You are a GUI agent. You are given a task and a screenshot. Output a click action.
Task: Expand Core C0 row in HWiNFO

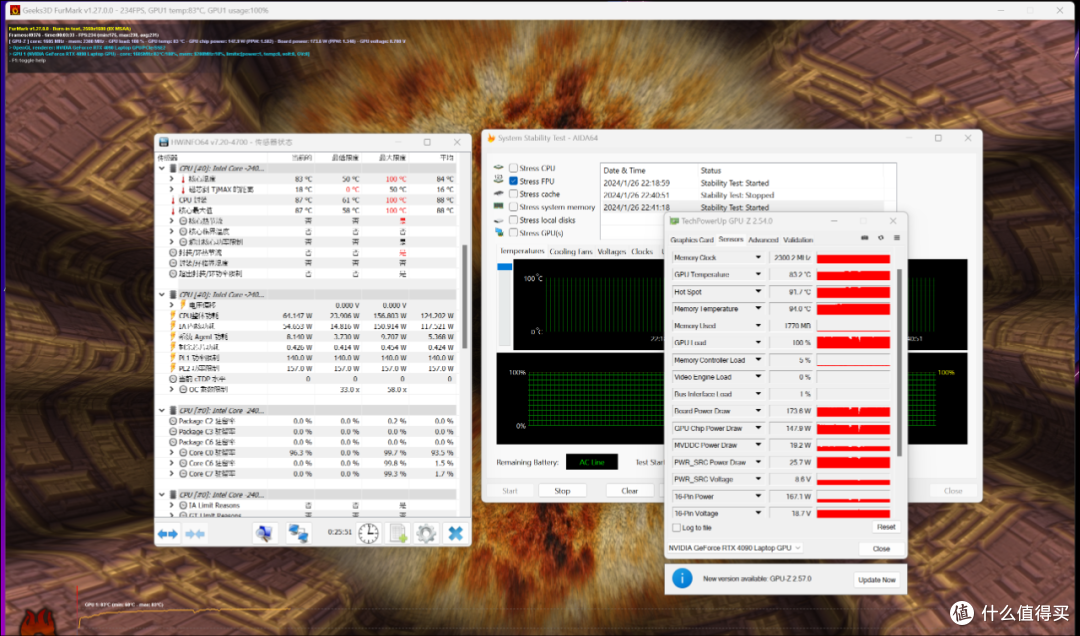tap(172, 453)
